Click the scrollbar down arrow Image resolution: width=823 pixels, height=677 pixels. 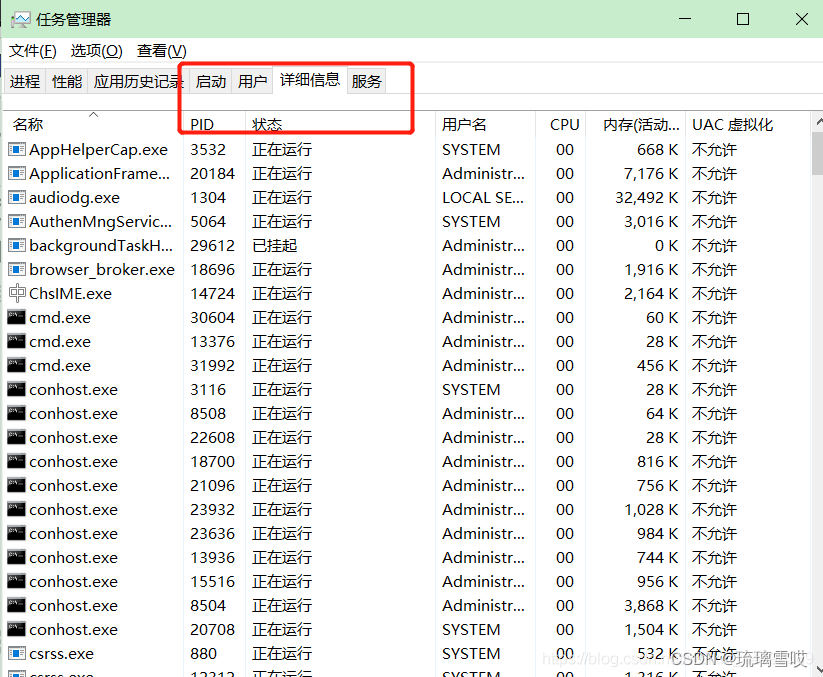click(818, 669)
